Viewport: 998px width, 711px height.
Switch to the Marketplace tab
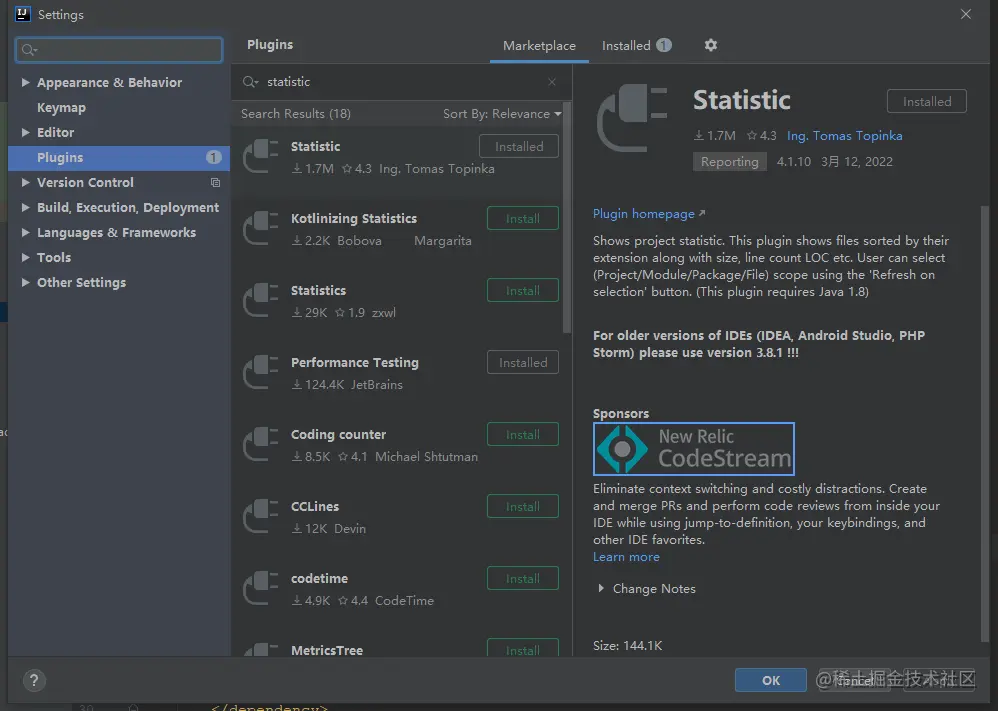pyautogui.click(x=539, y=46)
